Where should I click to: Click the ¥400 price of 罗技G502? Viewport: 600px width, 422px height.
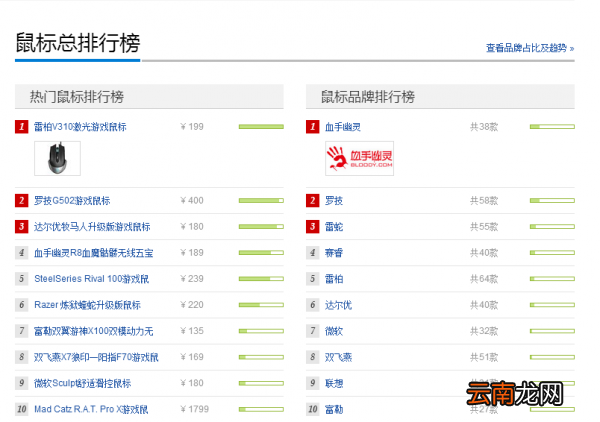click(x=192, y=200)
